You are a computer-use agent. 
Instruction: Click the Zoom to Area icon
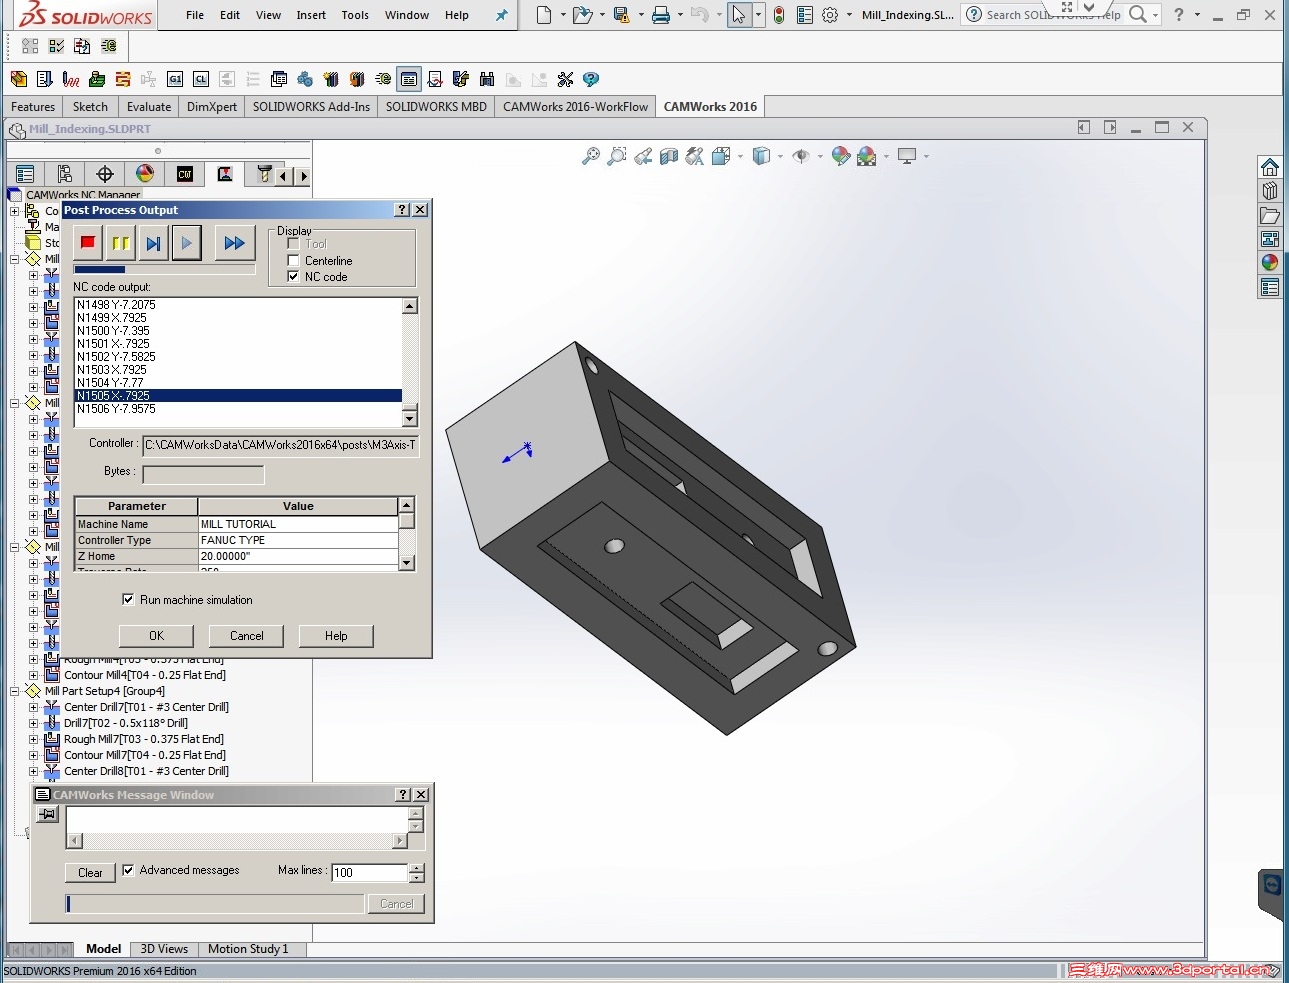point(617,156)
